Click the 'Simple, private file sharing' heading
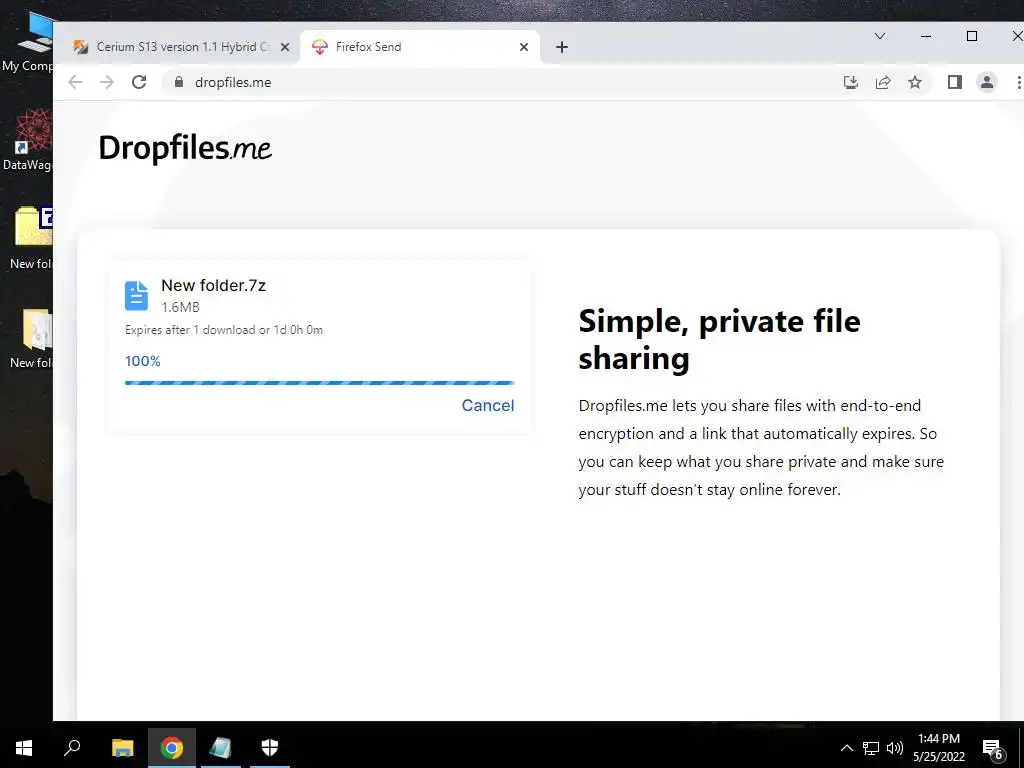 tap(719, 339)
